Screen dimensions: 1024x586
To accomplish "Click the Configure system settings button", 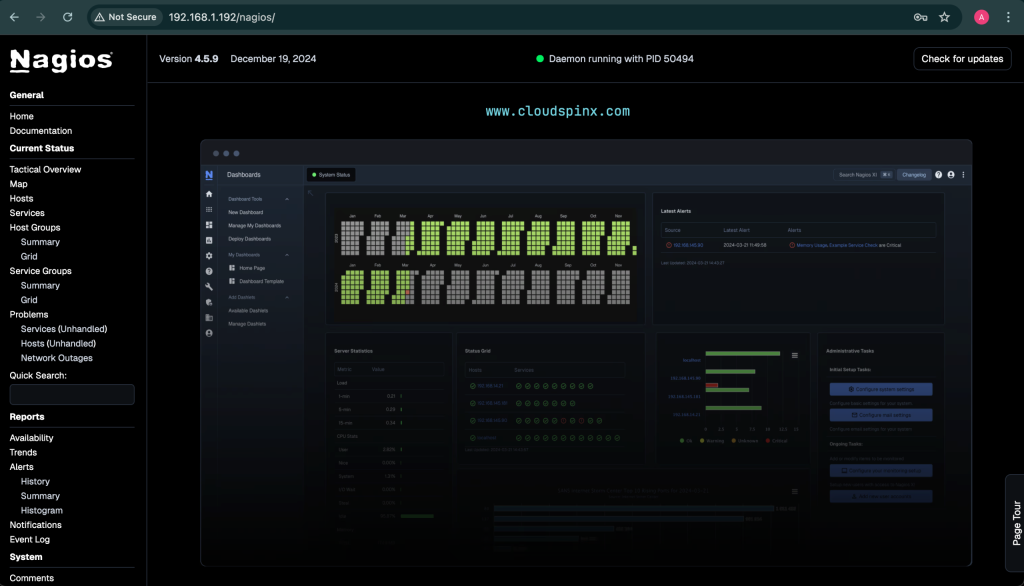I will click(881, 389).
